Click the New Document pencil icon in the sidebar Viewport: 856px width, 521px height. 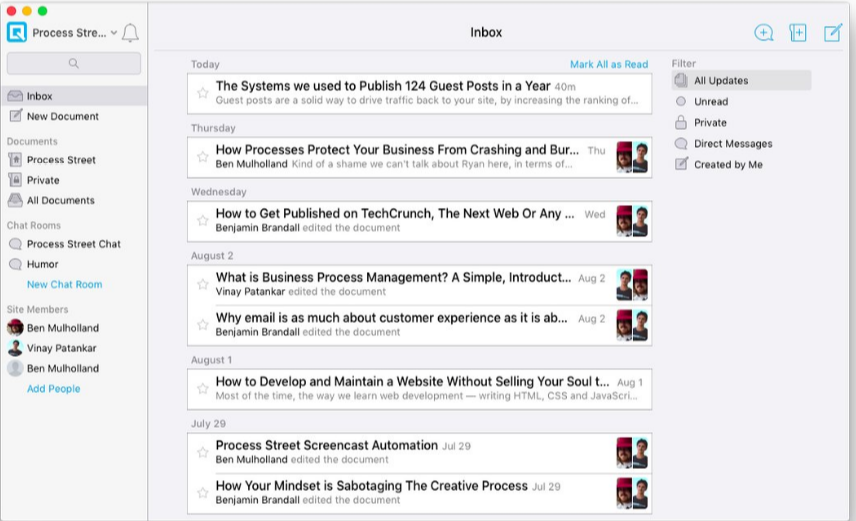click(x=16, y=116)
